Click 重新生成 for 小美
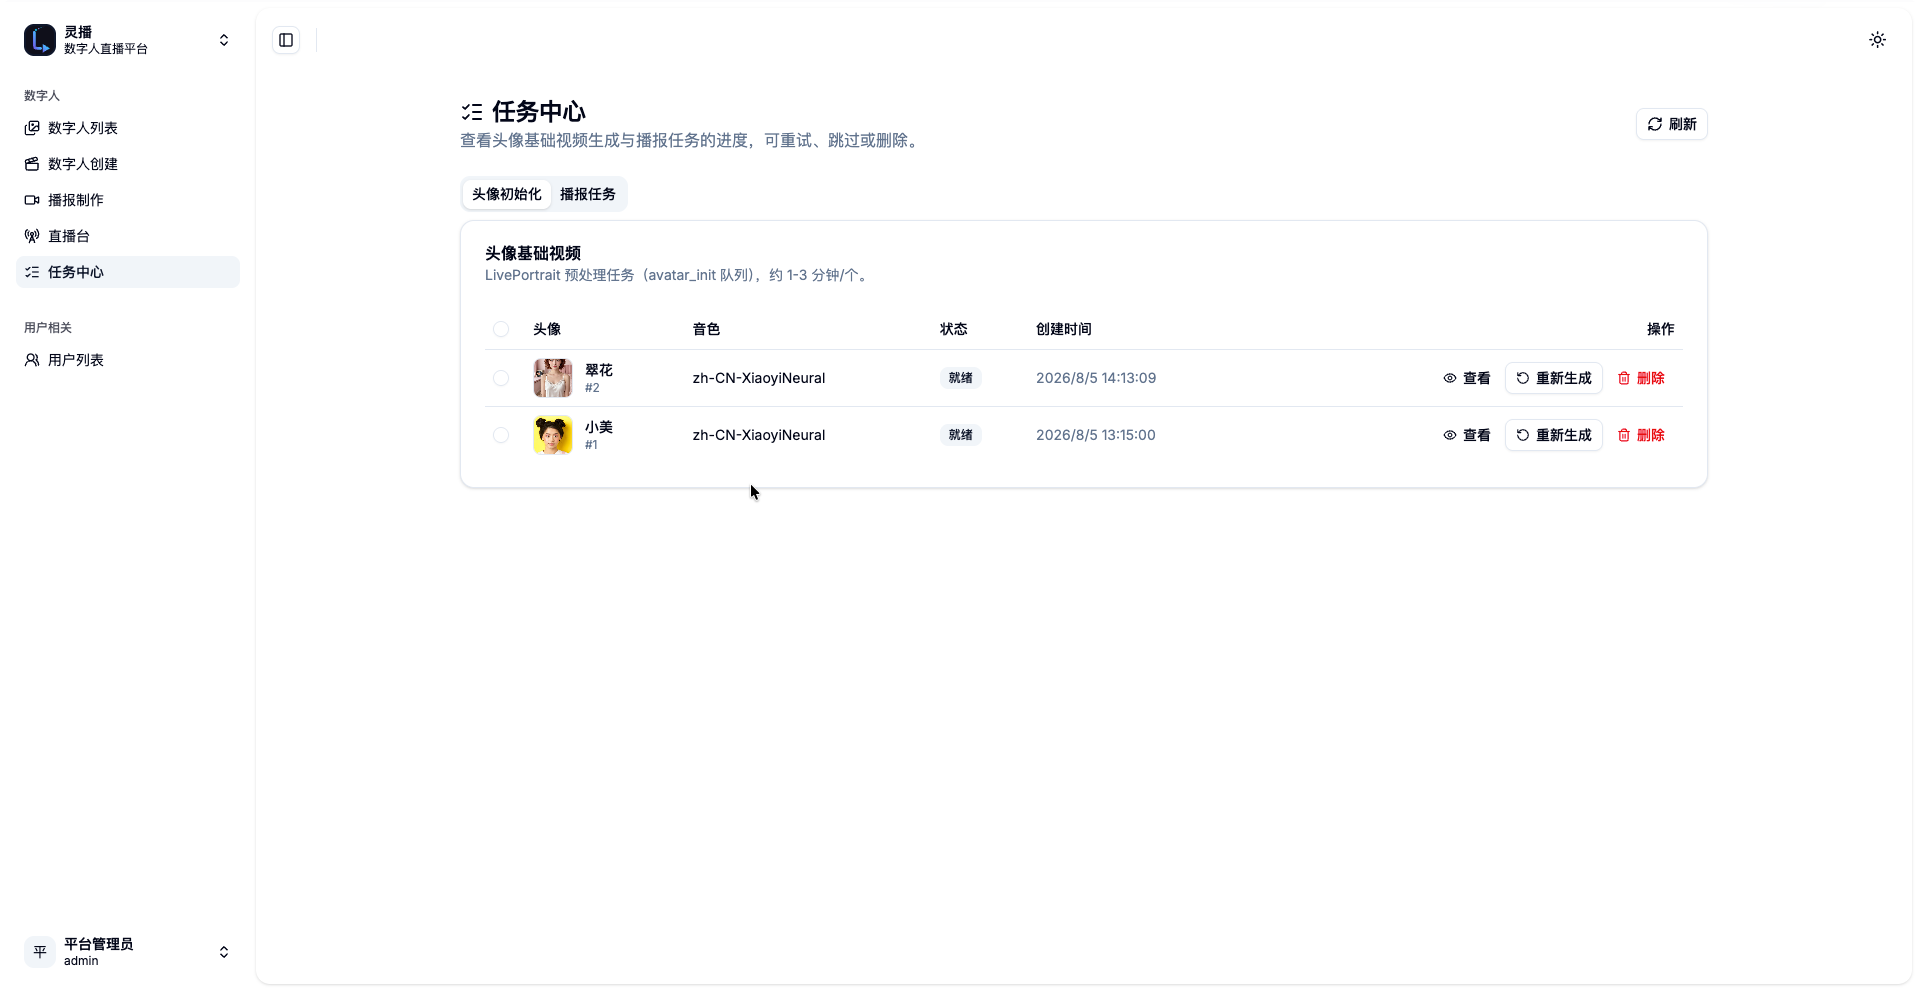1920x992 pixels. click(1554, 435)
